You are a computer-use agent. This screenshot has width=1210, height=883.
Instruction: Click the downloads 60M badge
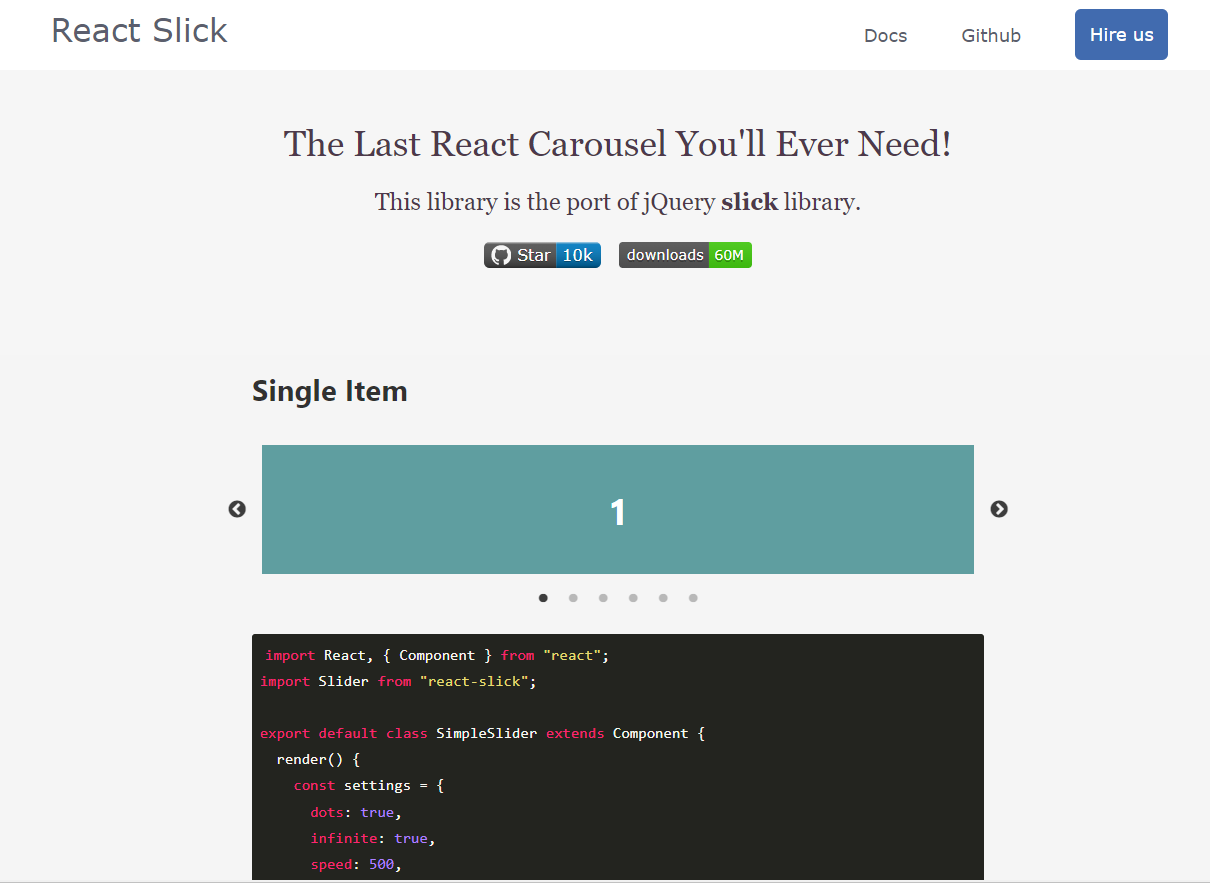coord(685,255)
